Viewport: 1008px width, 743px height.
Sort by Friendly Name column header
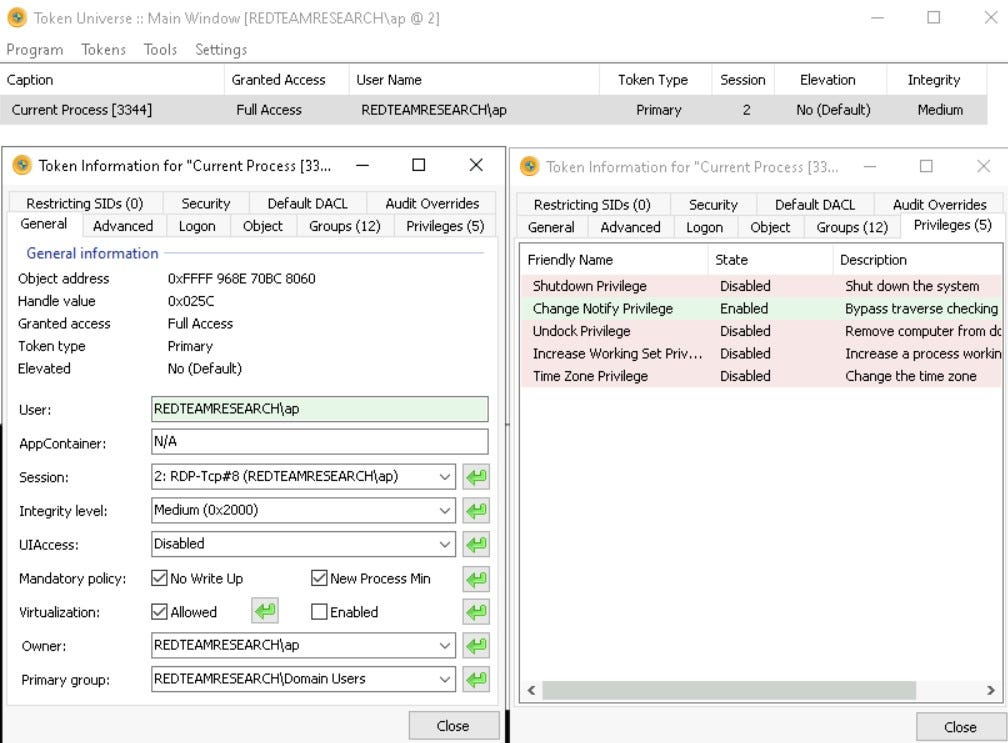tap(614, 260)
